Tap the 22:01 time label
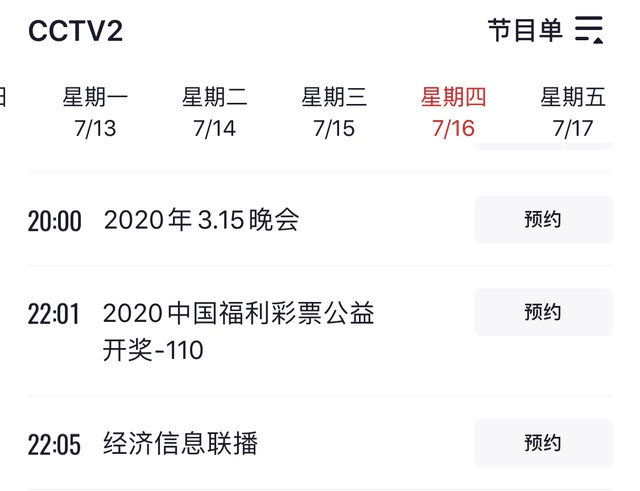Image resolution: width=640 pixels, height=491 pixels. (54, 314)
